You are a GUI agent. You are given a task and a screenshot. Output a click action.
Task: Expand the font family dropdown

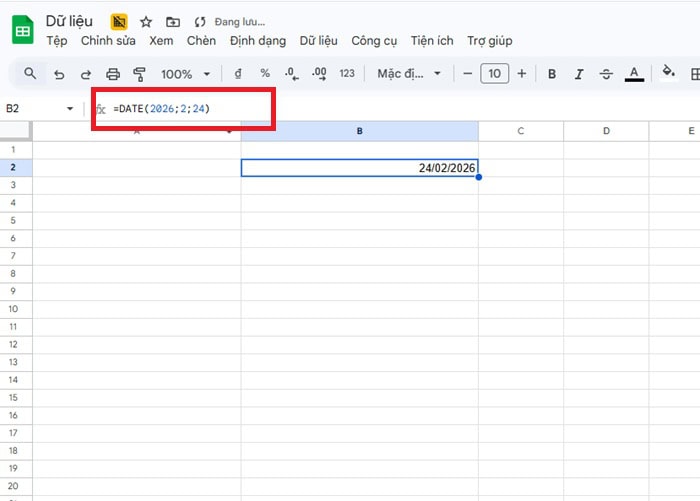[x=406, y=73]
